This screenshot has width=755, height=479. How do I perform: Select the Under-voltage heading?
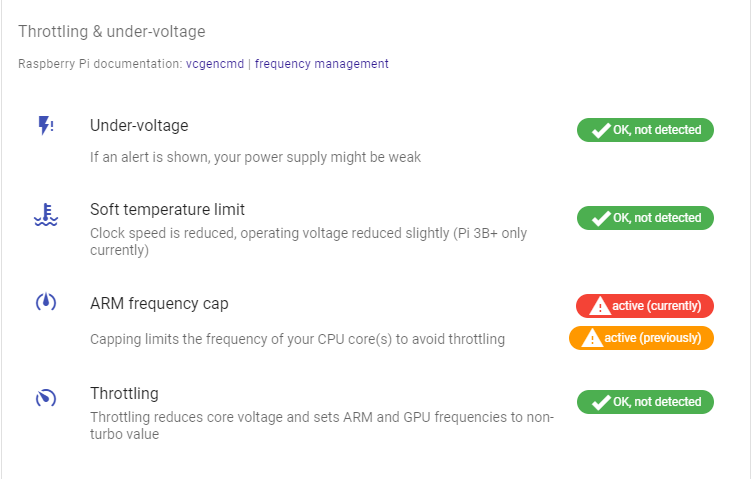point(139,126)
